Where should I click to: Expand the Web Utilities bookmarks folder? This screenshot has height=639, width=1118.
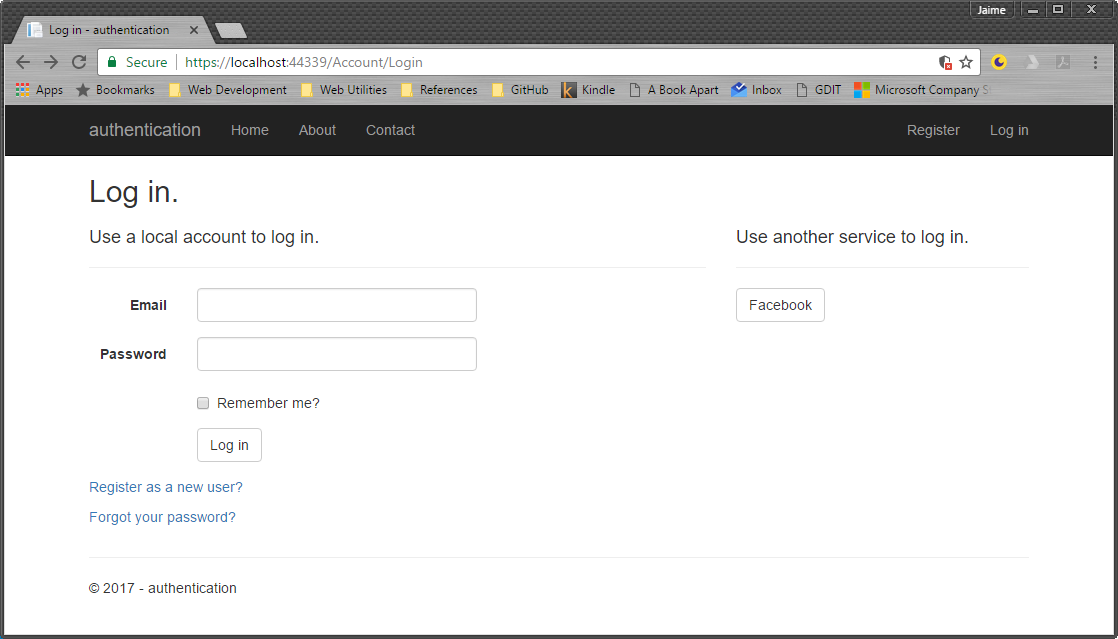344,90
